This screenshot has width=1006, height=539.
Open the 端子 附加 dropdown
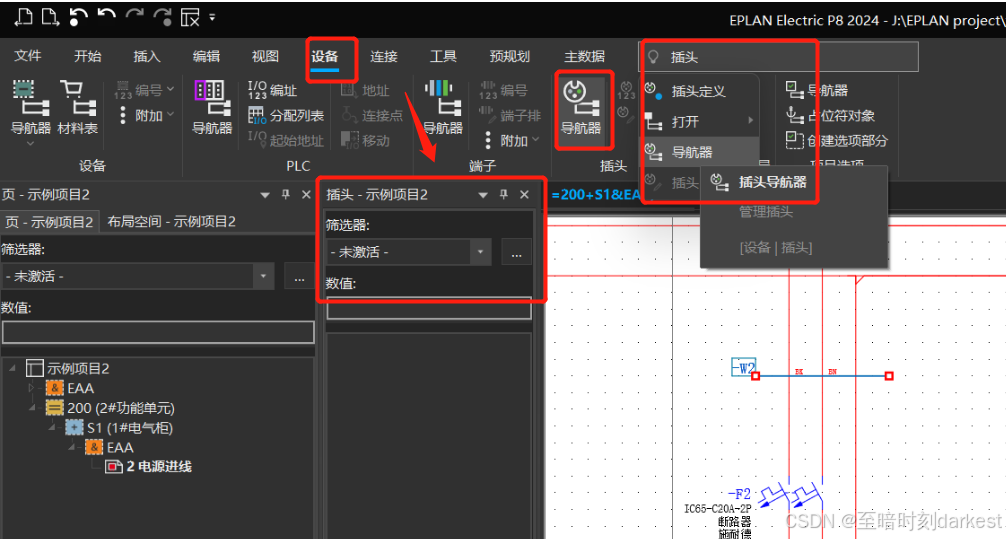[511, 141]
